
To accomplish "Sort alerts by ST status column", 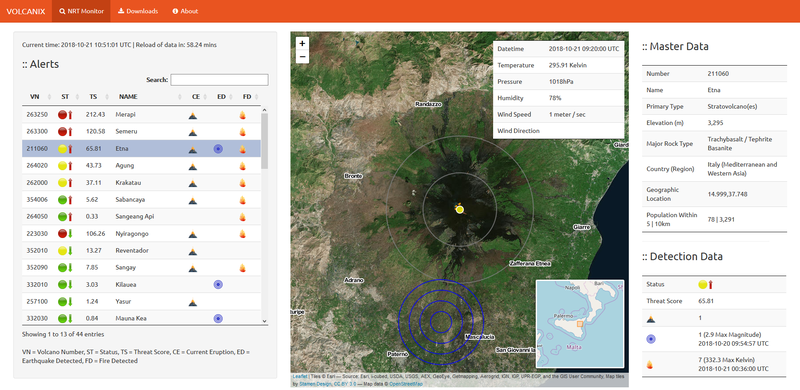I will point(68,96).
